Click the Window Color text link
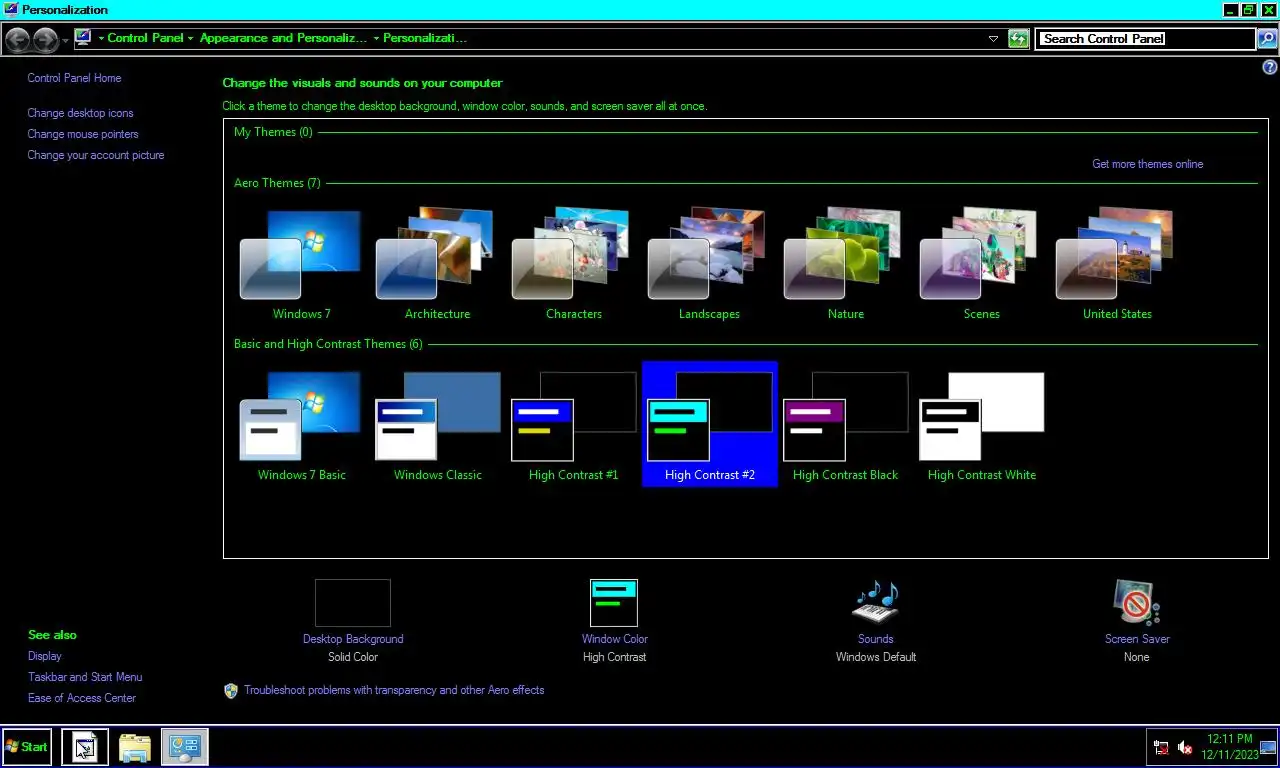Image resolution: width=1280 pixels, height=768 pixels. coord(615,639)
